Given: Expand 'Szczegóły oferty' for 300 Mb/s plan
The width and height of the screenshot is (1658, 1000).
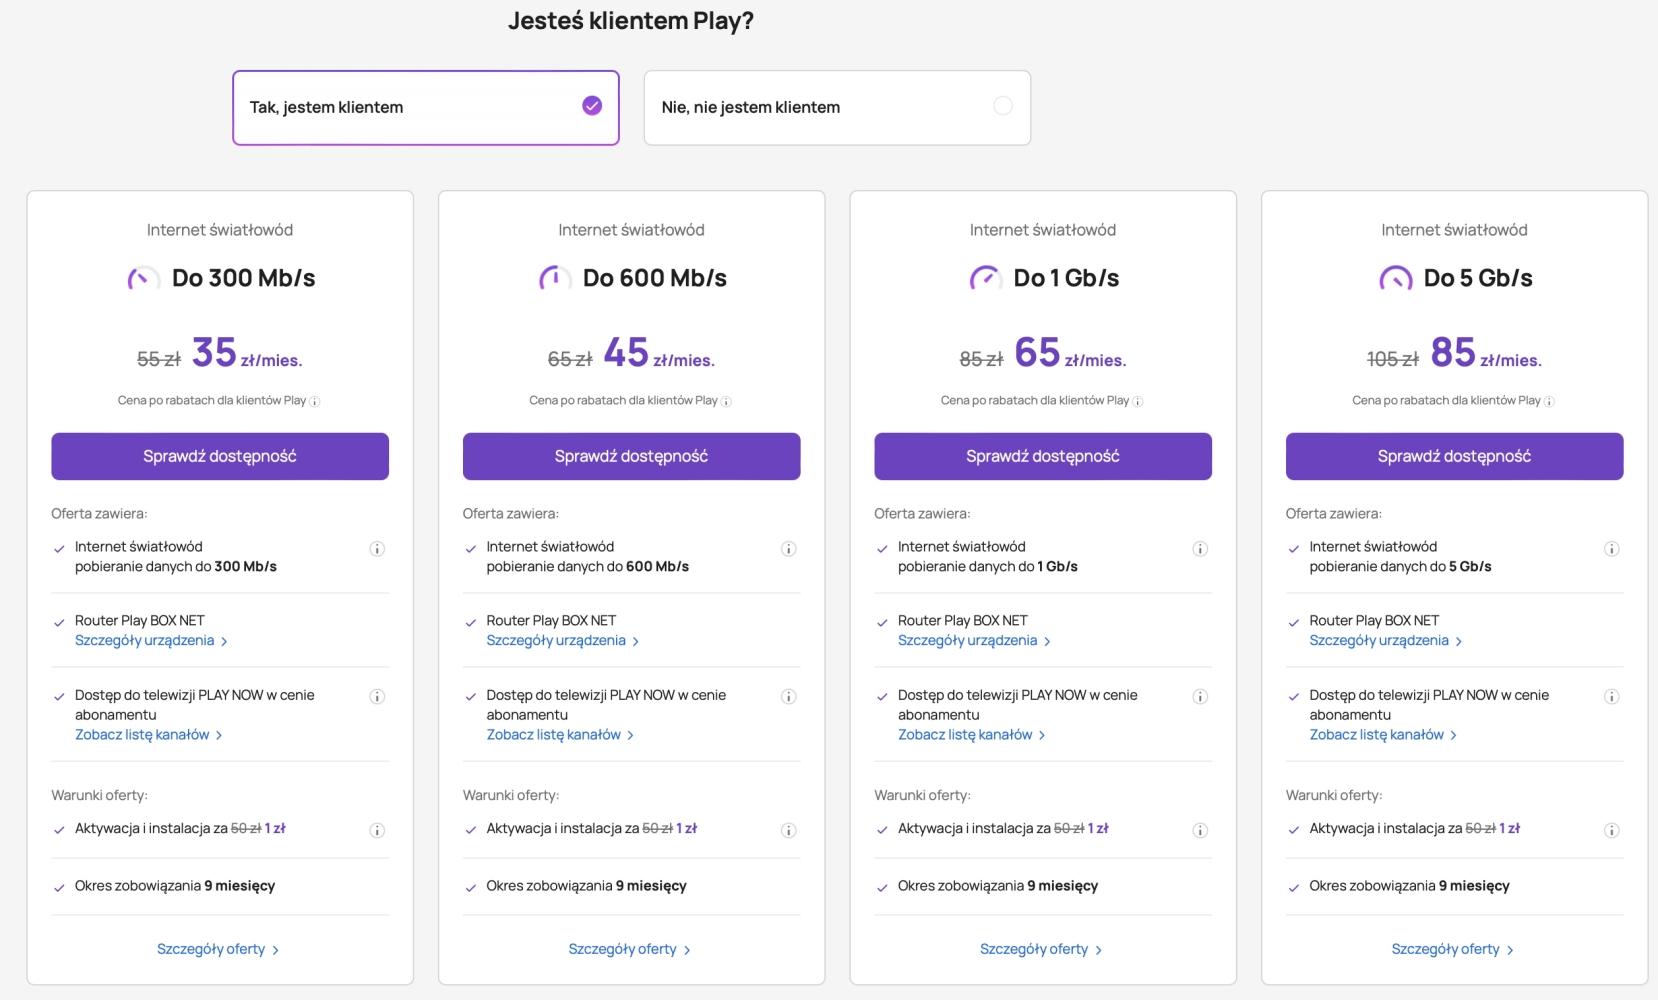Looking at the screenshot, I should pos(218,949).
